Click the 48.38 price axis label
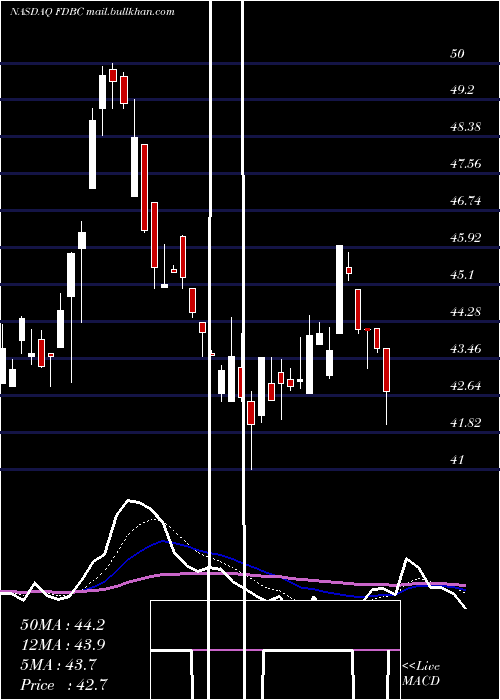 click(466, 127)
